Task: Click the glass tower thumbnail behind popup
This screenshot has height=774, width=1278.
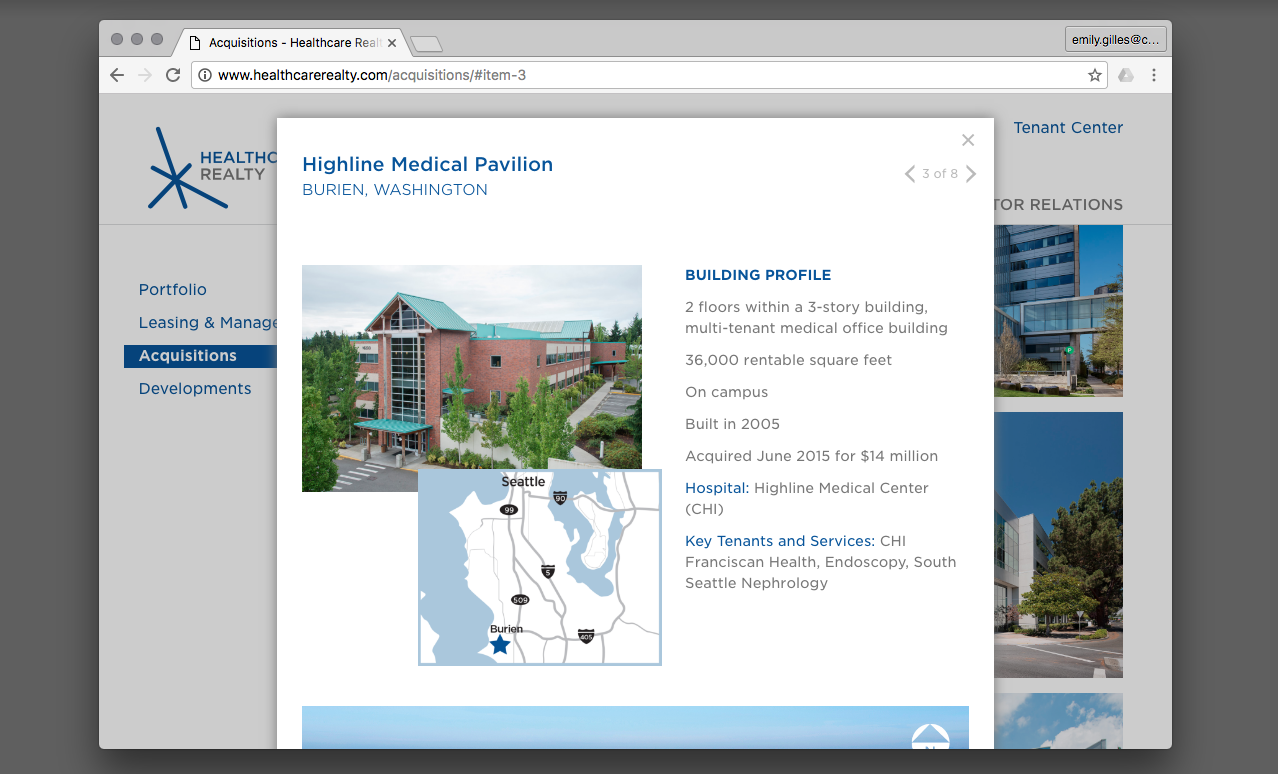Action: [1058, 311]
